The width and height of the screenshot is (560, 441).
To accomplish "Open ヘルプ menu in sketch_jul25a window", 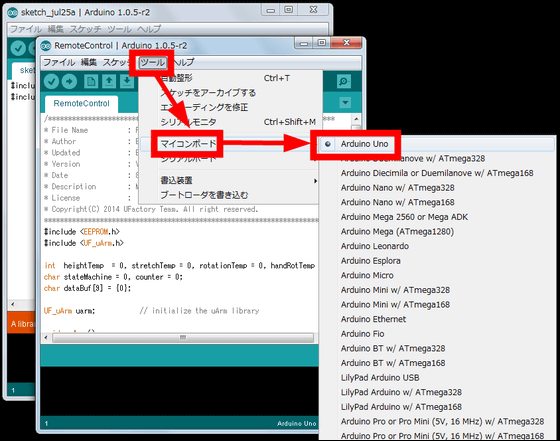I will [x=149, y=29].
